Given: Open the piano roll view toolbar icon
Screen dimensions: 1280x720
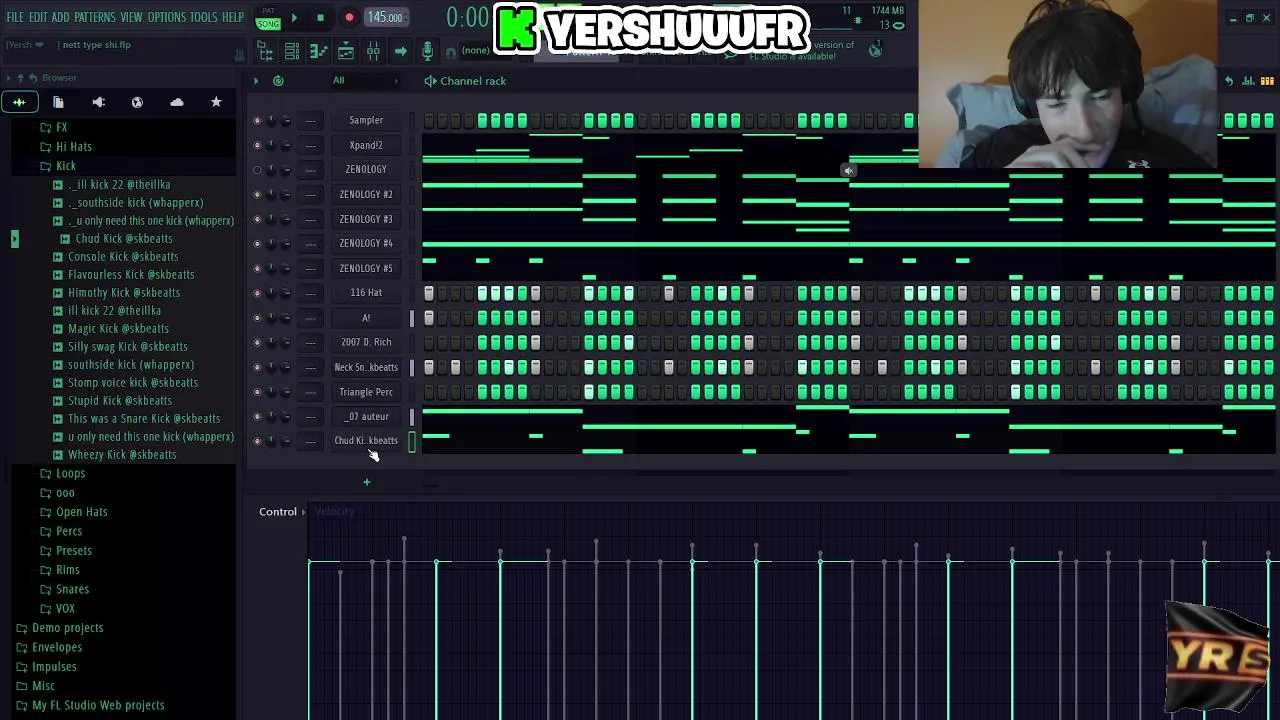Looking at the screenshot, I should coord(318,51).
